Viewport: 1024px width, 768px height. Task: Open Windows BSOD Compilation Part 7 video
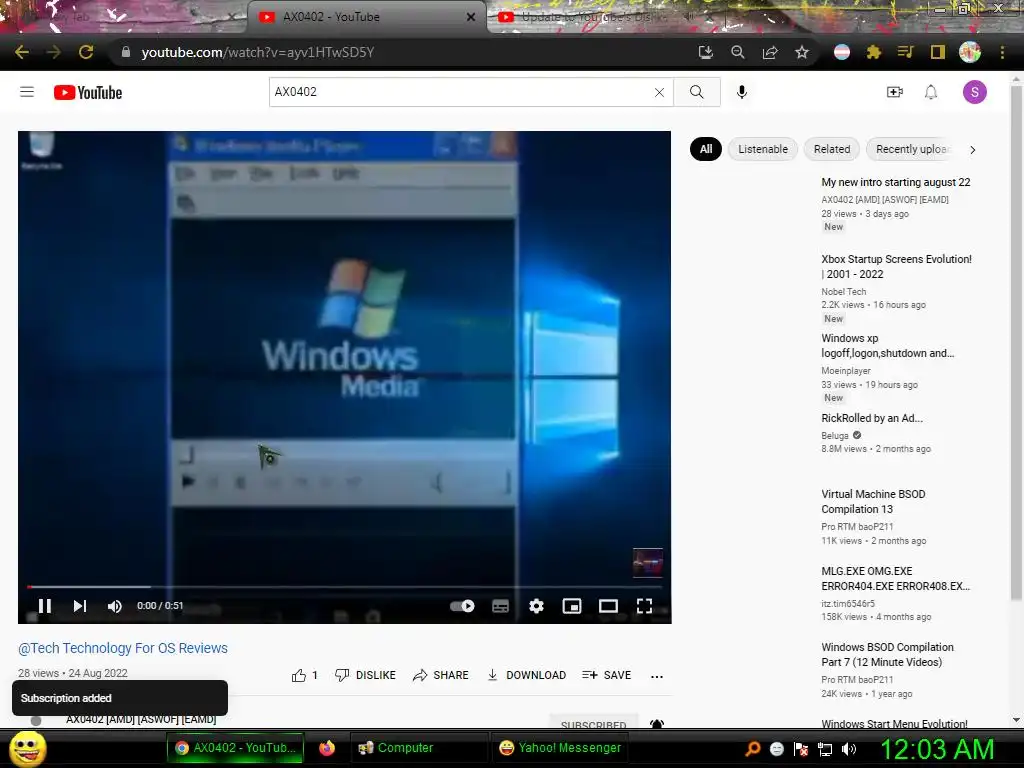[x=888, y=654]
